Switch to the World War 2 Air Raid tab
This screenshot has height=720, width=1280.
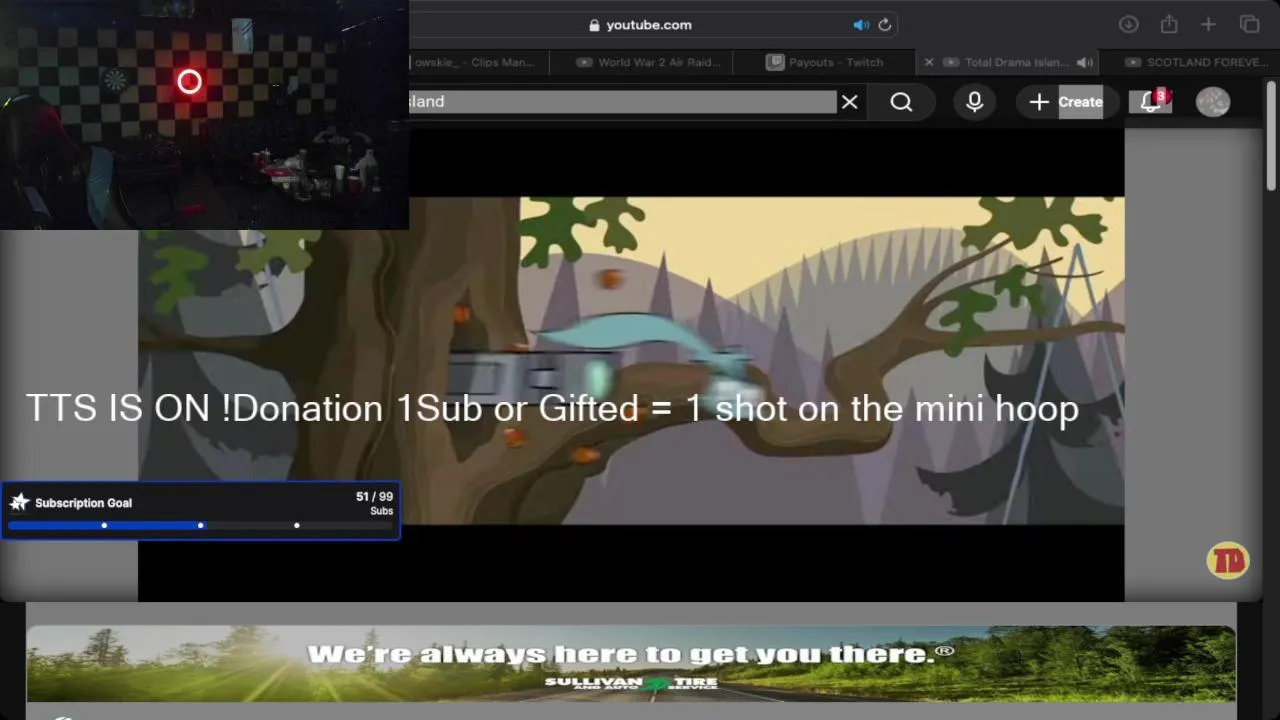point(650,62)
